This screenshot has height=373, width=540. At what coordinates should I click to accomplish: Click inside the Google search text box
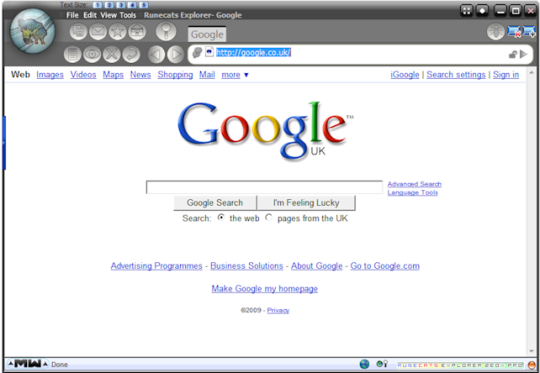click(x=264, y=187)
